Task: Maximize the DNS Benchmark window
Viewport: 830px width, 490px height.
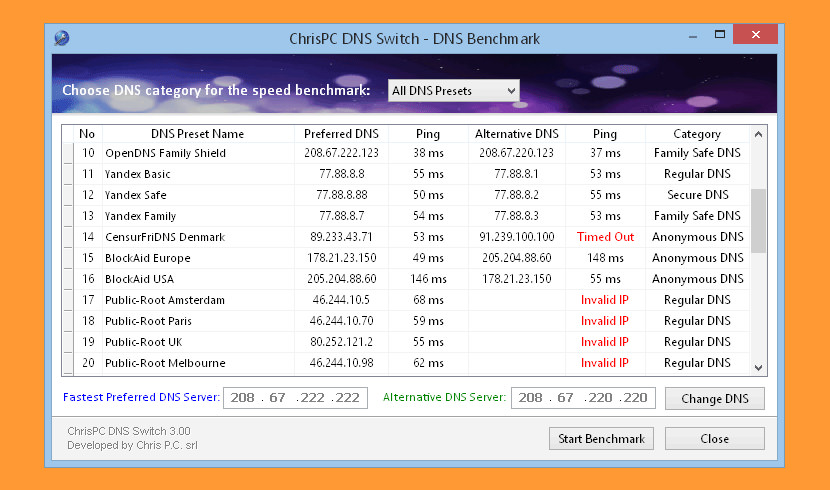Action: click(720, 35)
